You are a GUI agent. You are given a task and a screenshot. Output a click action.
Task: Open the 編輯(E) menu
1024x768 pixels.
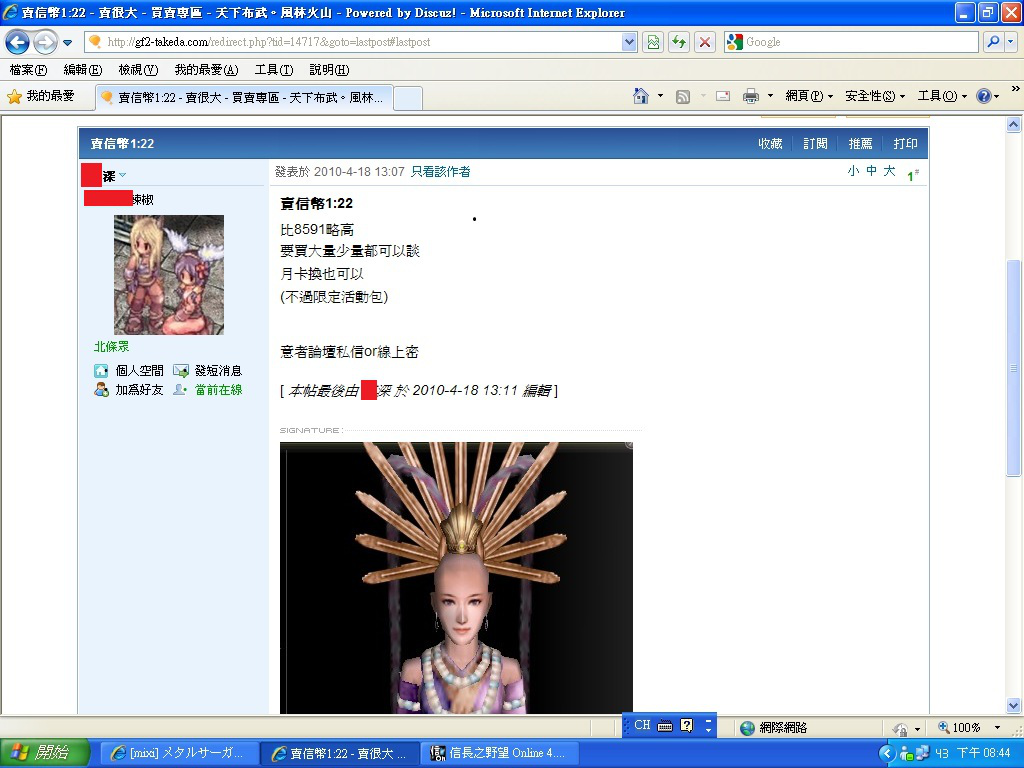point(82,70)
